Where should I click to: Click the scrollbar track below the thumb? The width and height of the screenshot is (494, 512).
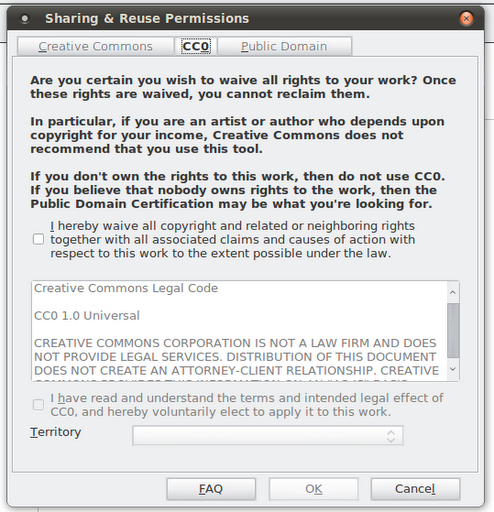click(453, 360)
